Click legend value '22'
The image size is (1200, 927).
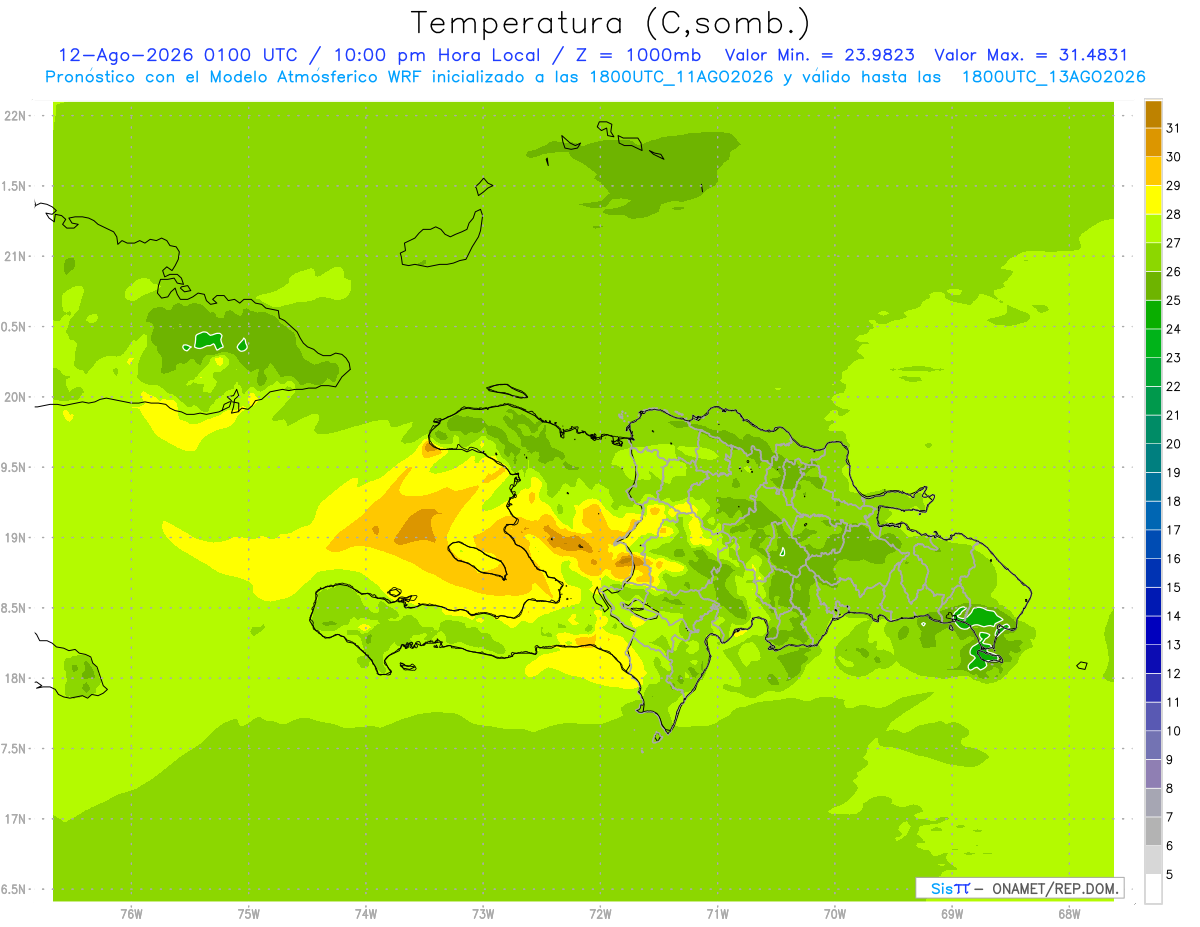tap(1174, 386)
